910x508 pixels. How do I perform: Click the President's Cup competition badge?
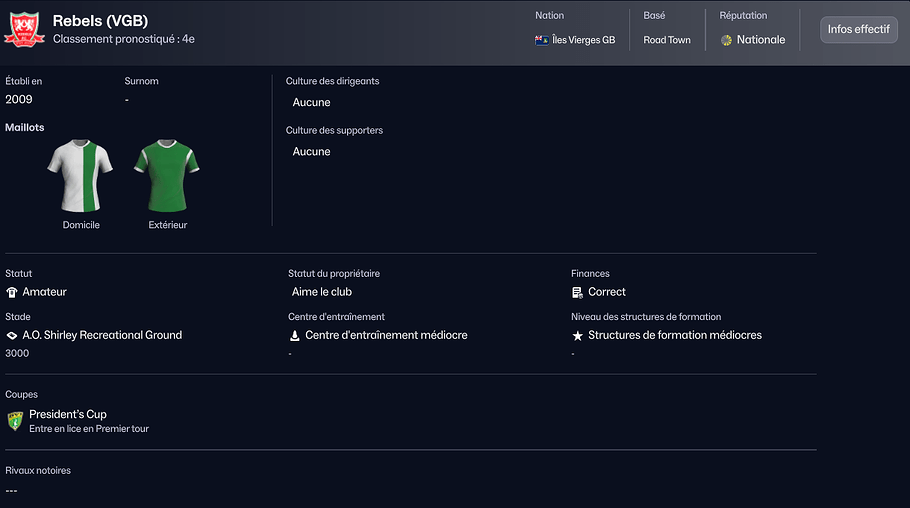pos(15,420)
